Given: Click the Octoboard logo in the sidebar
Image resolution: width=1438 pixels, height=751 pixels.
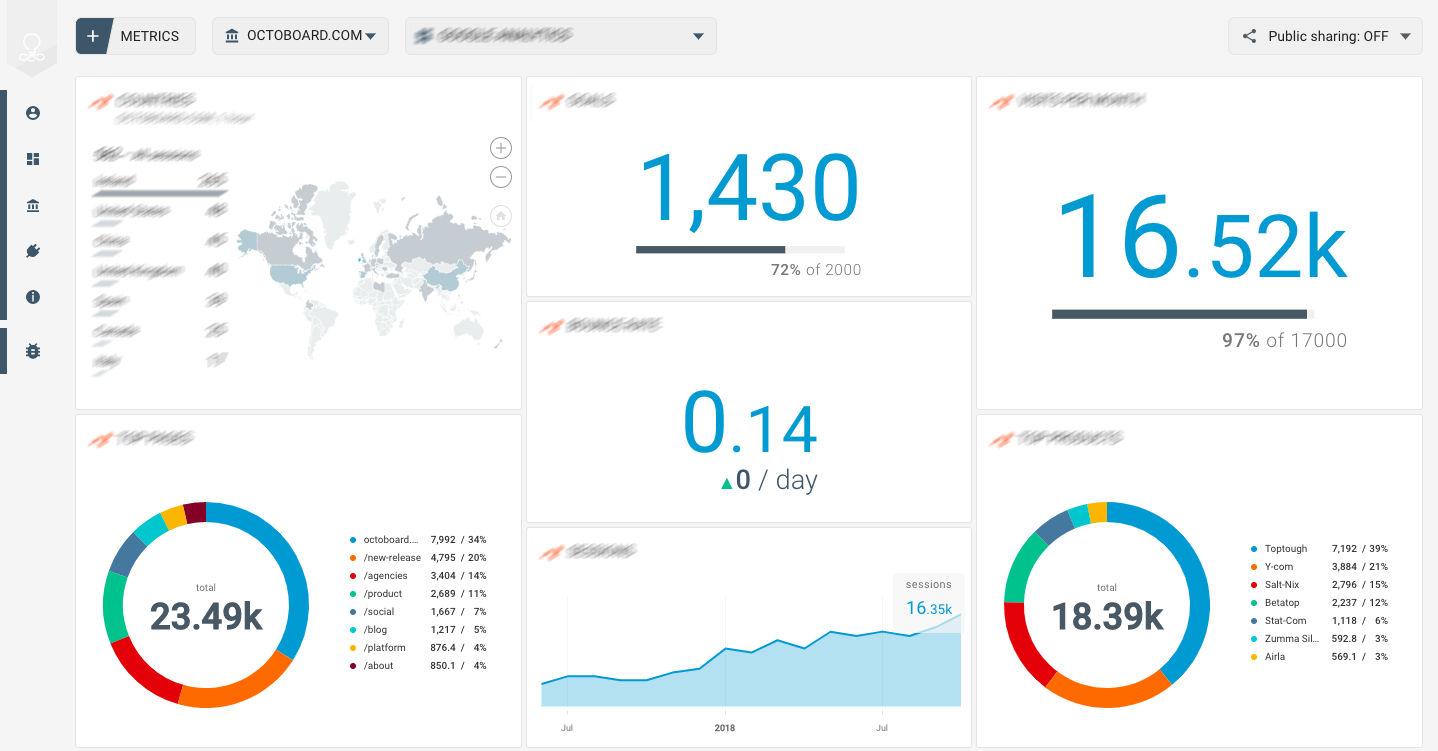Looking at the screenshot, I should [x=33, y=47].
